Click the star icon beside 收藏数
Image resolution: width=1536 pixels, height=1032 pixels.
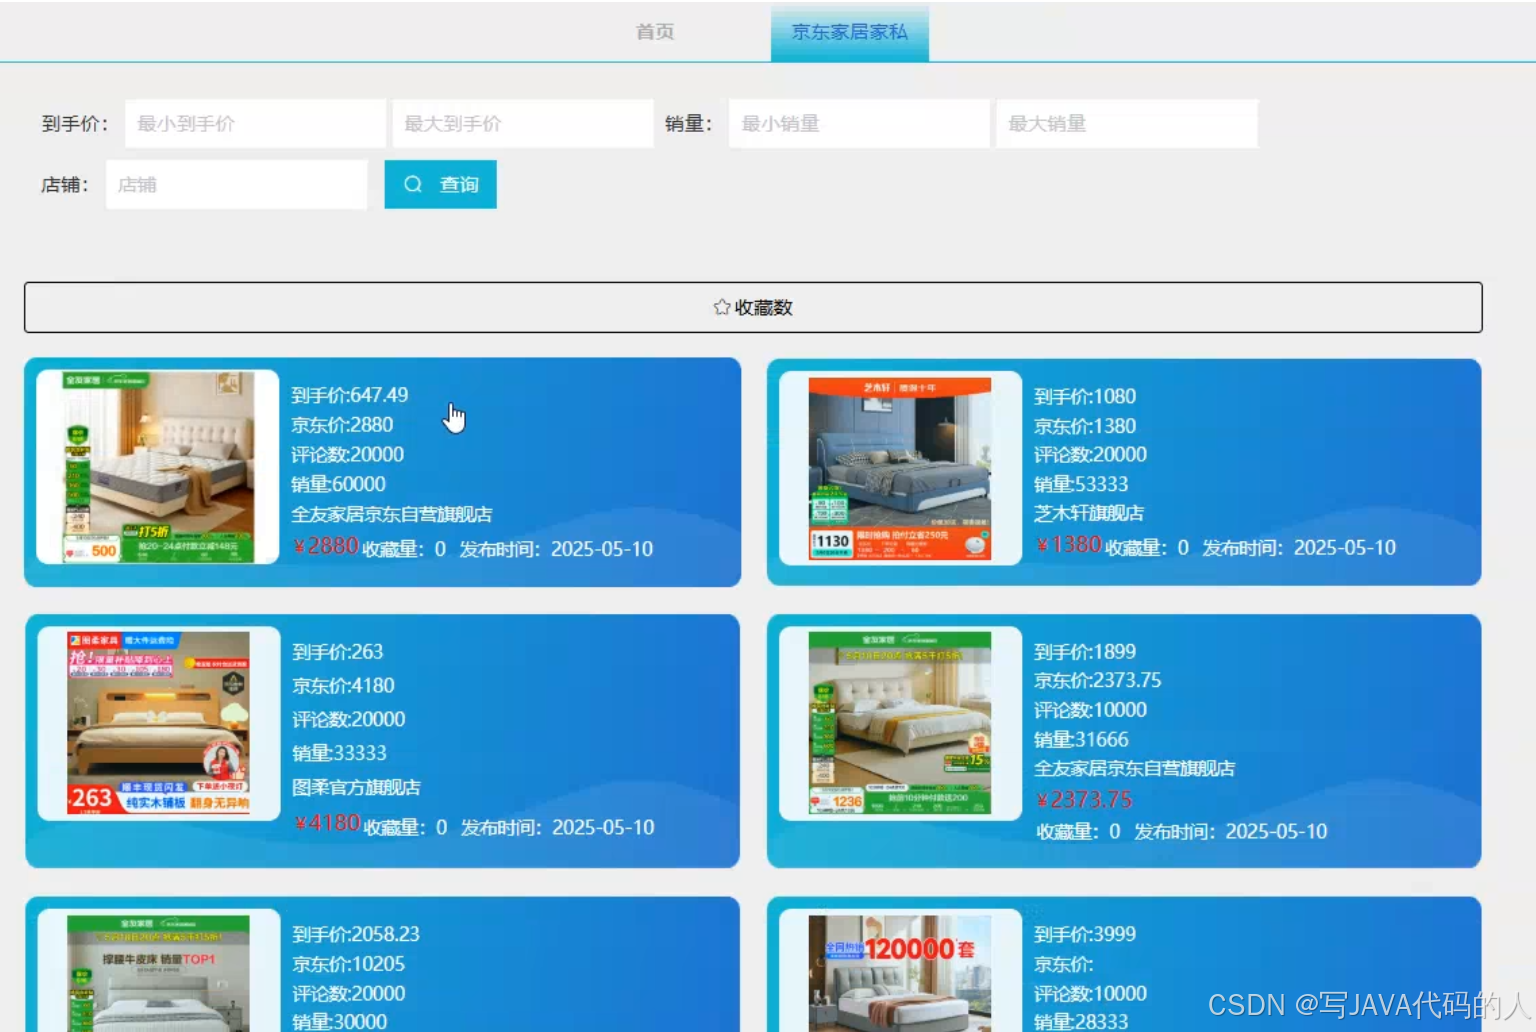pyautogui.click(x=720, y=308)
